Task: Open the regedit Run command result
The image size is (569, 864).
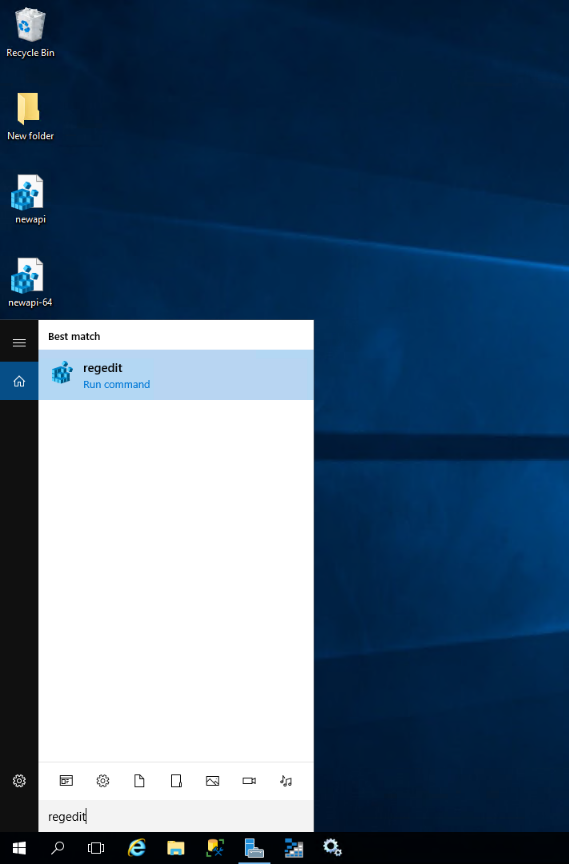Action: pyautogui.click(x=176, y=375)
